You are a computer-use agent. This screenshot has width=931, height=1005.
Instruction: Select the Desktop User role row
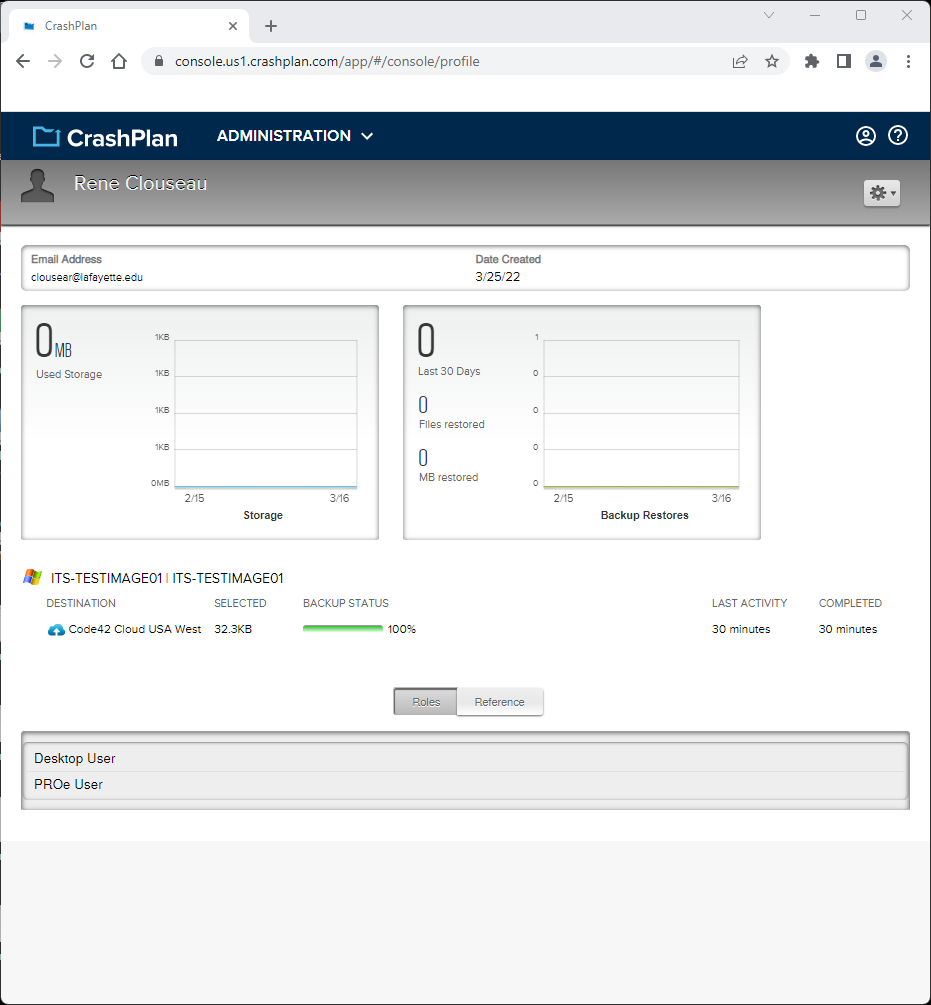465,758
